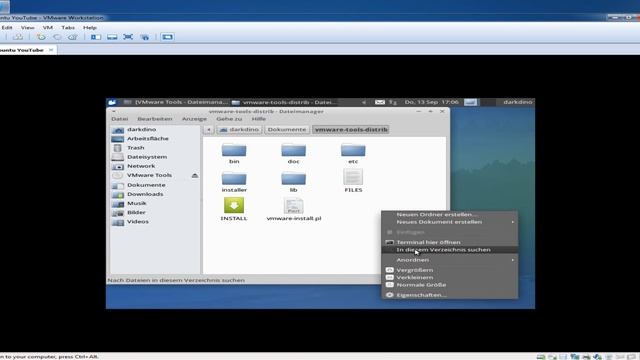Click thumbnail bar view toolbar icon

tap(112, 37)
